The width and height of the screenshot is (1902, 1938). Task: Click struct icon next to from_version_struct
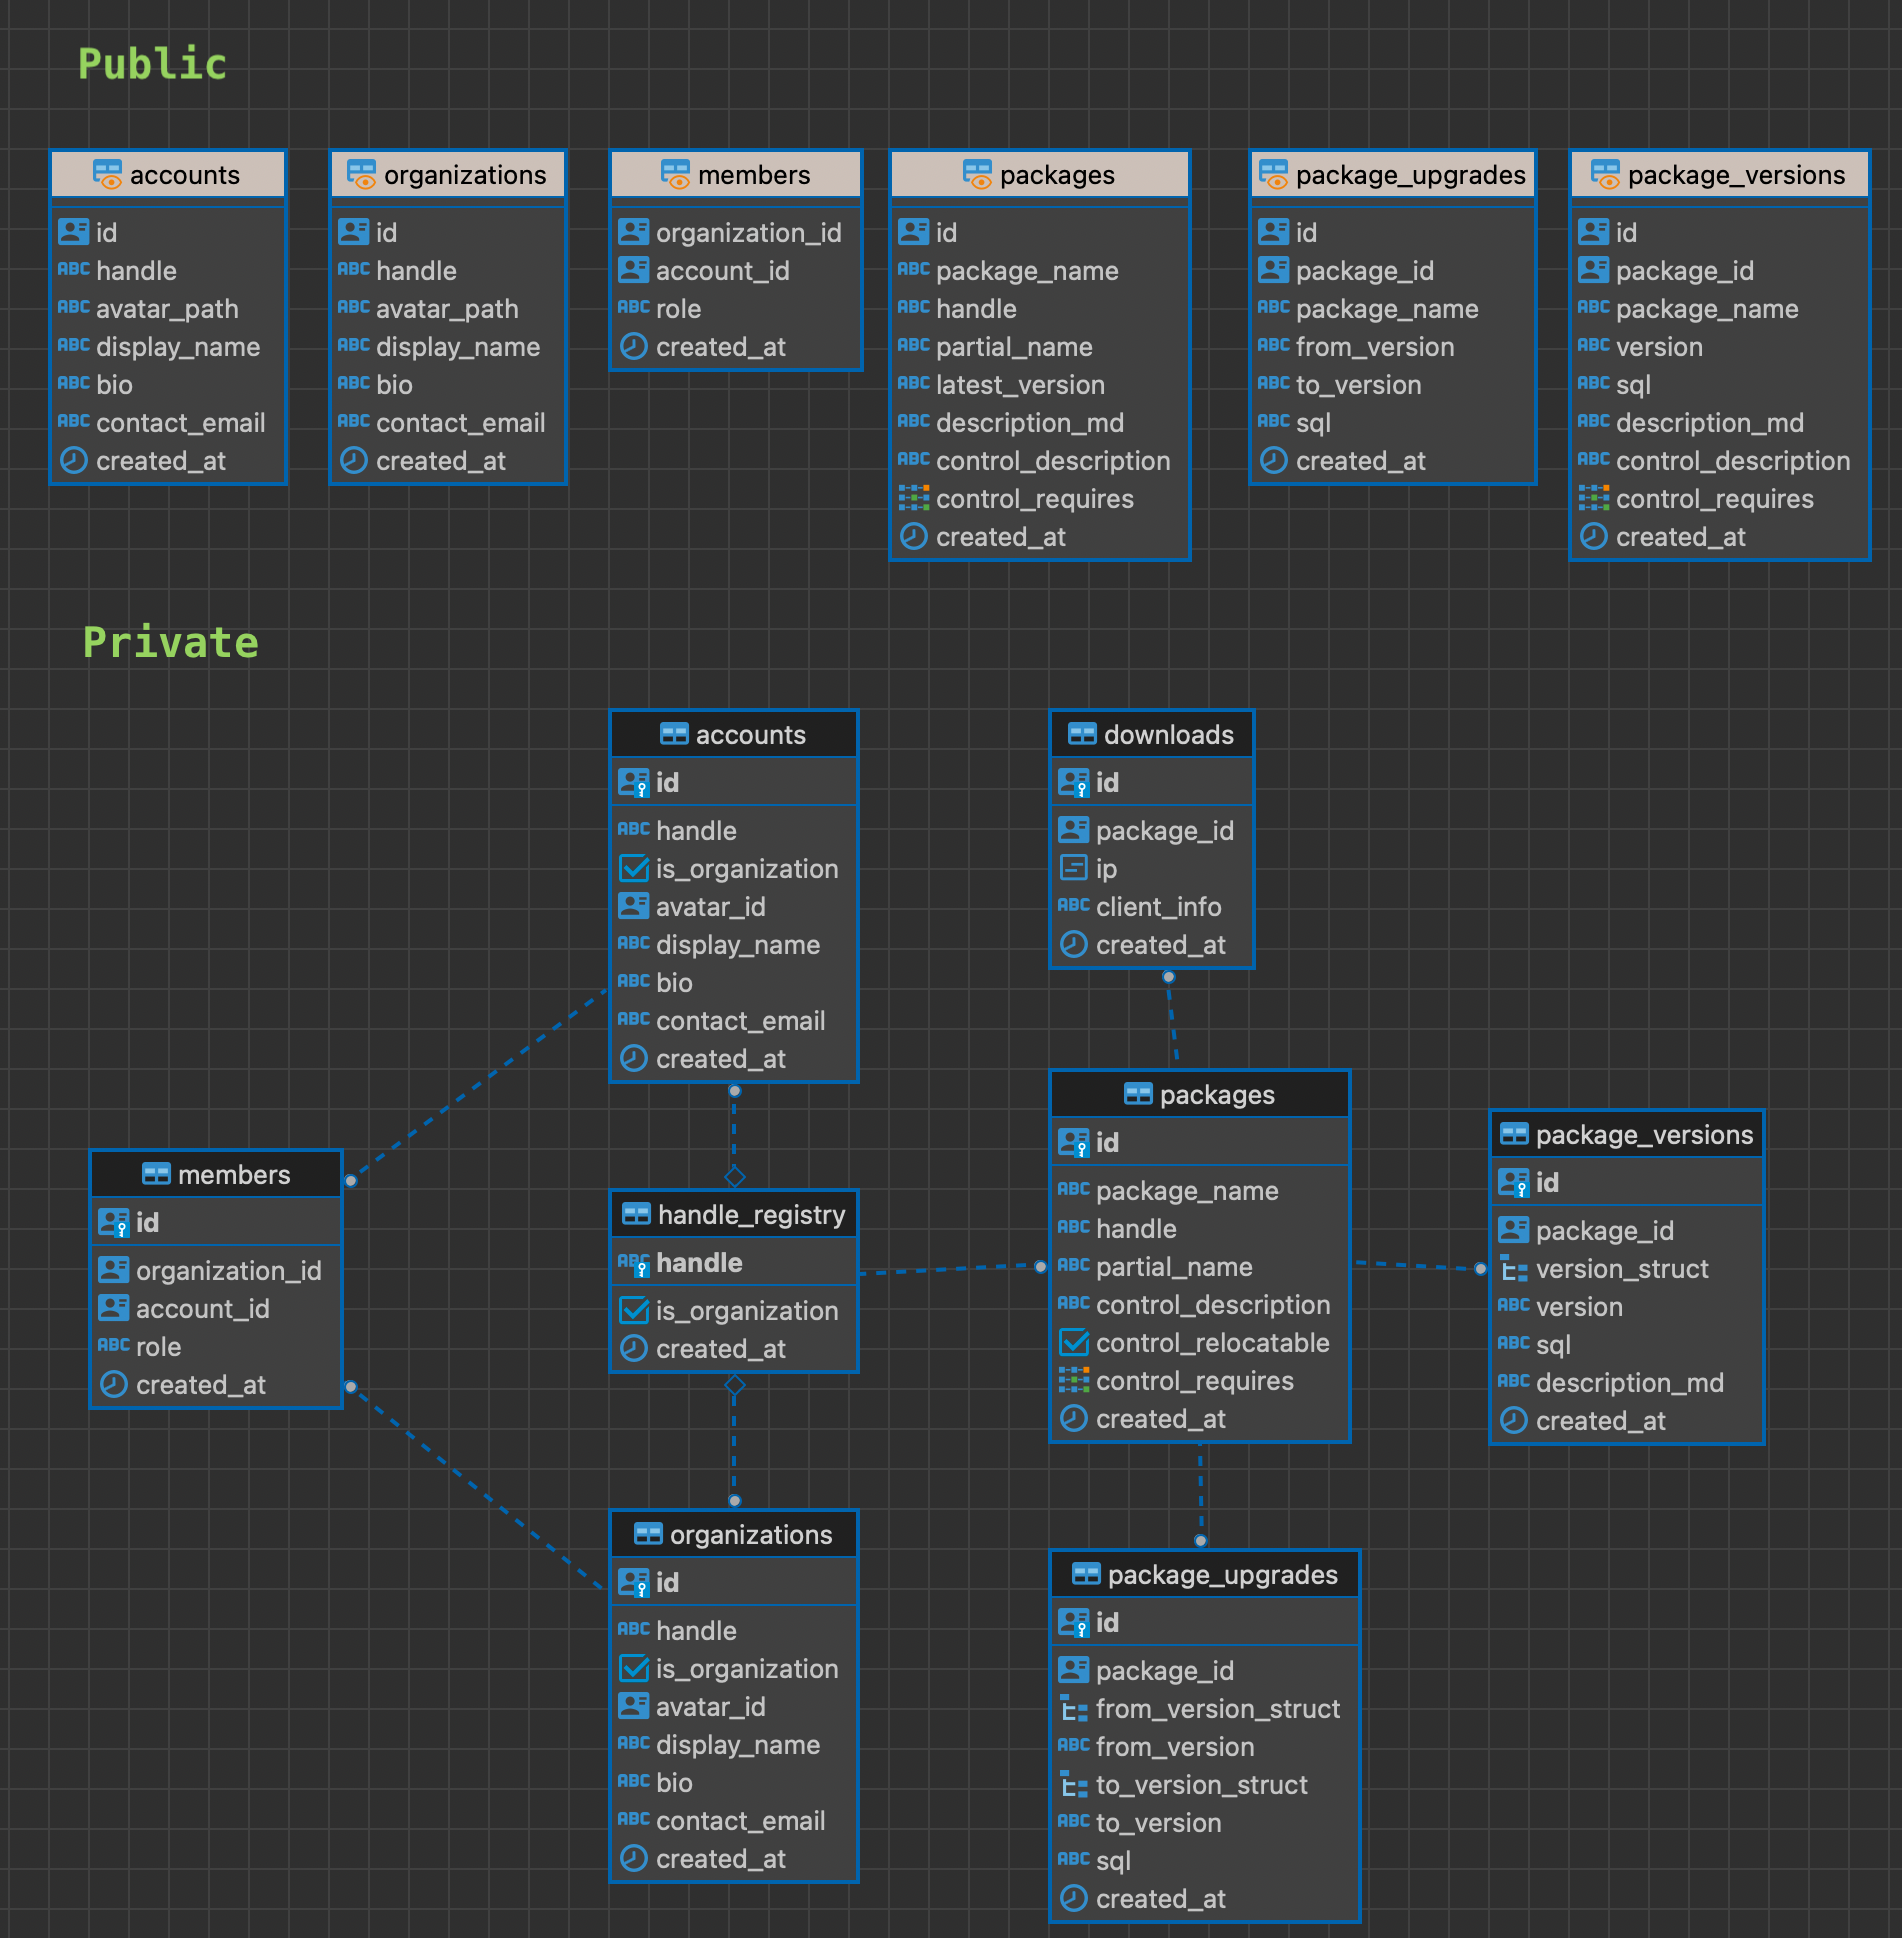click(x=1074, y=1709)
